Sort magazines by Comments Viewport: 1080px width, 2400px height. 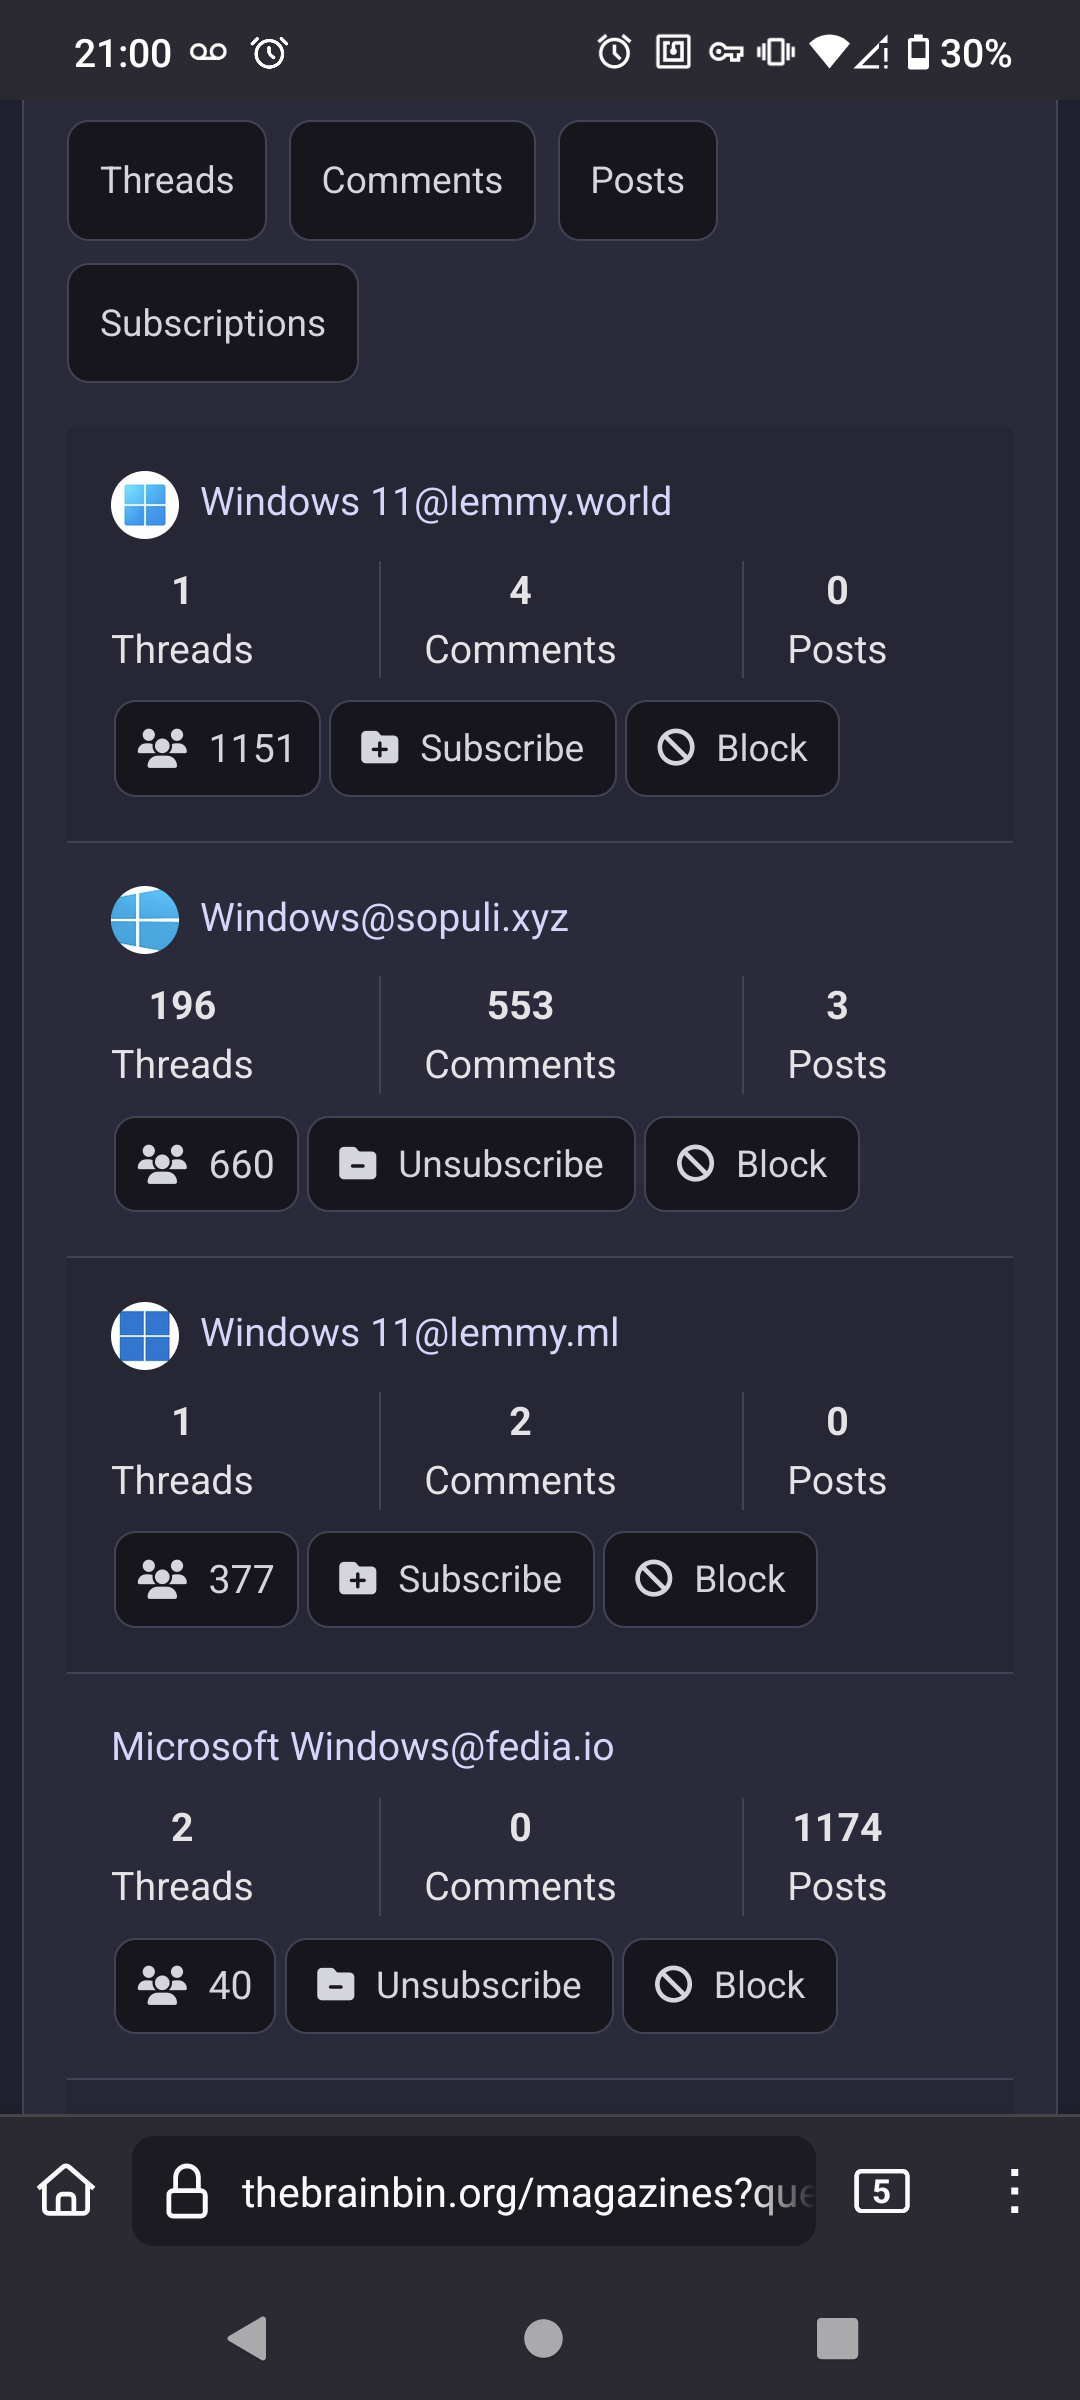pyautogui.click(x=412, y=181)
